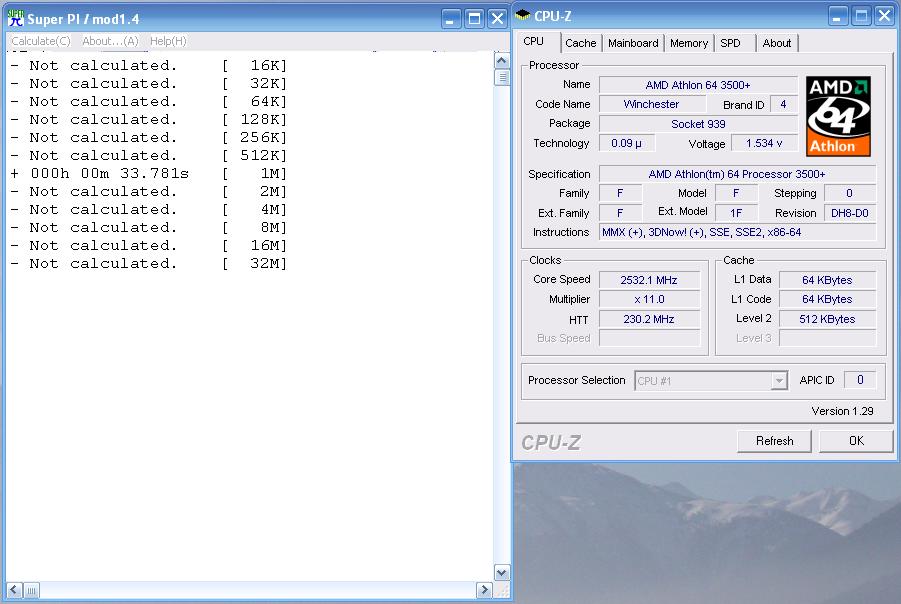Click the Super PI vertical scrollbar thumb
This screenshot has width=901, height=604.
(501, 78)
